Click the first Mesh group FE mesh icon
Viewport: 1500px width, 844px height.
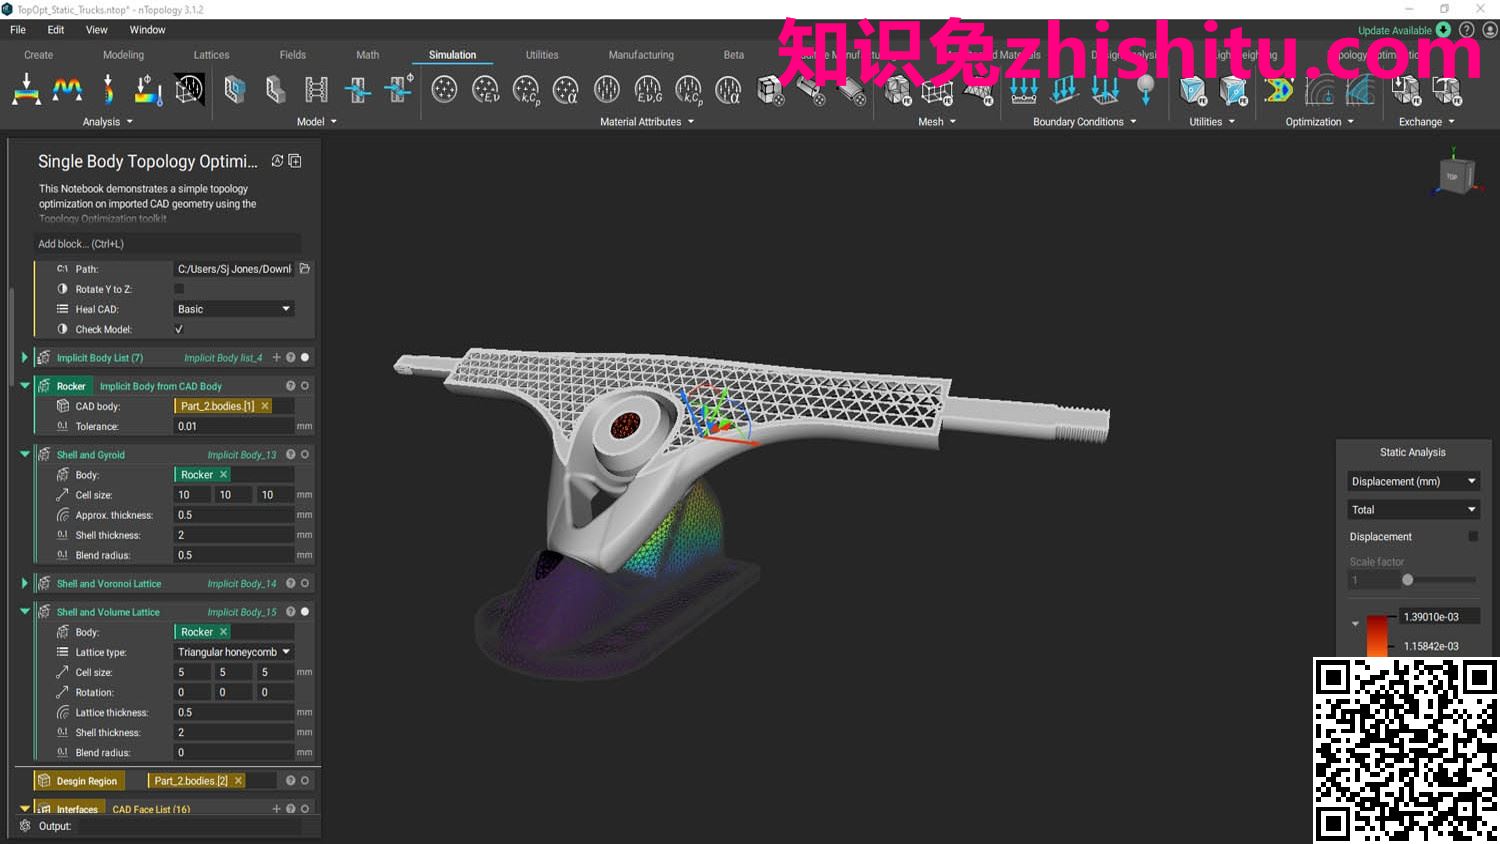click(x=898, y=90)
